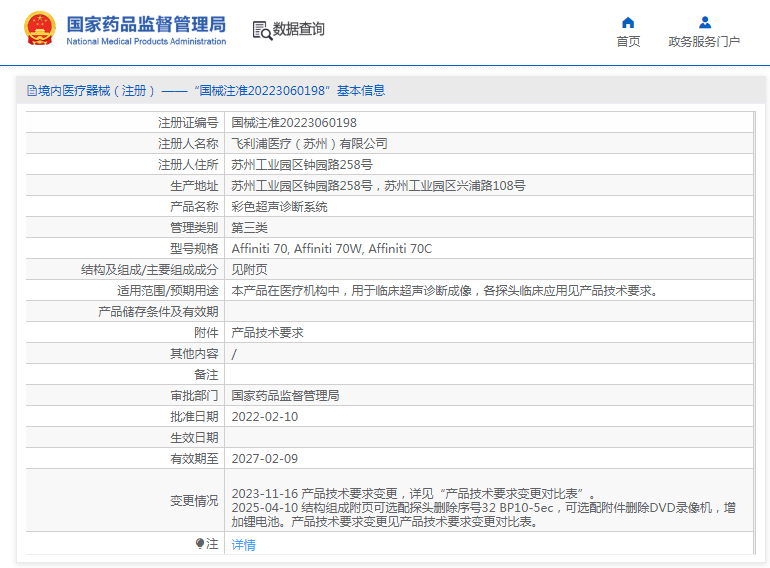
Task: Open the 详情 link in the bottom row
Action: 243,545
